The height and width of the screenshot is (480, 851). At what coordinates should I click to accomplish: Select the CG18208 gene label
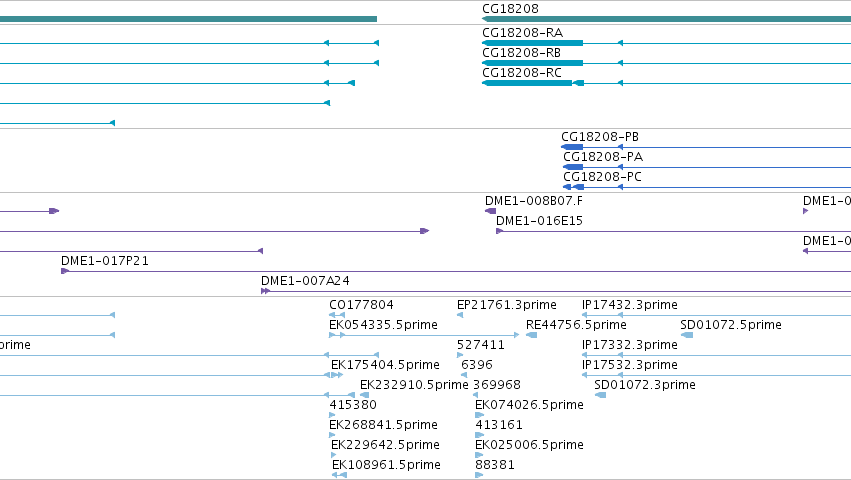click(x=510, y=9)
